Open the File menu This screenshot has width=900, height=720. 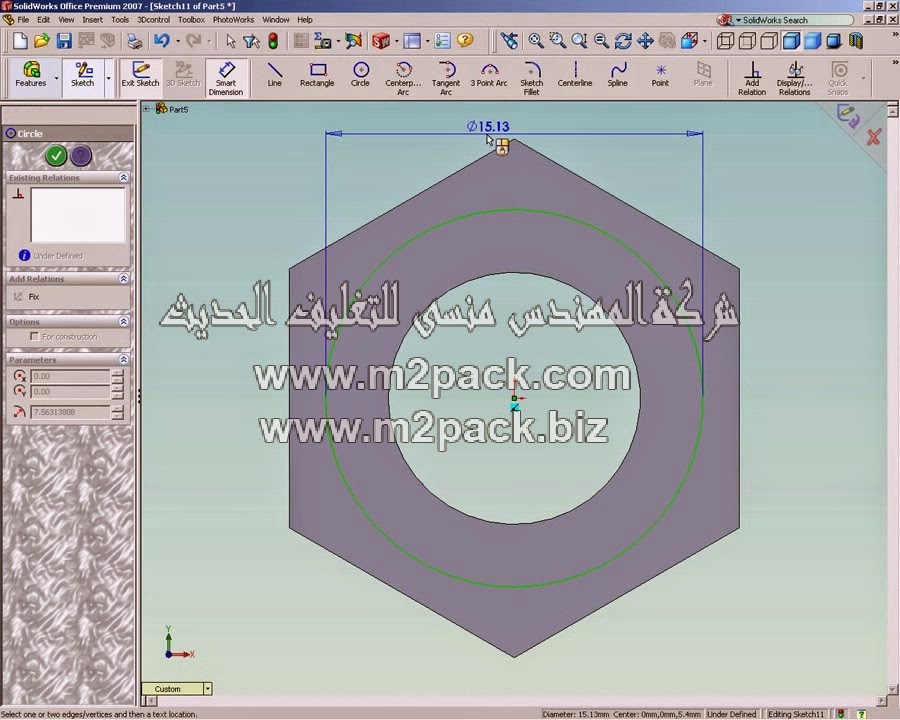point(23,20)
